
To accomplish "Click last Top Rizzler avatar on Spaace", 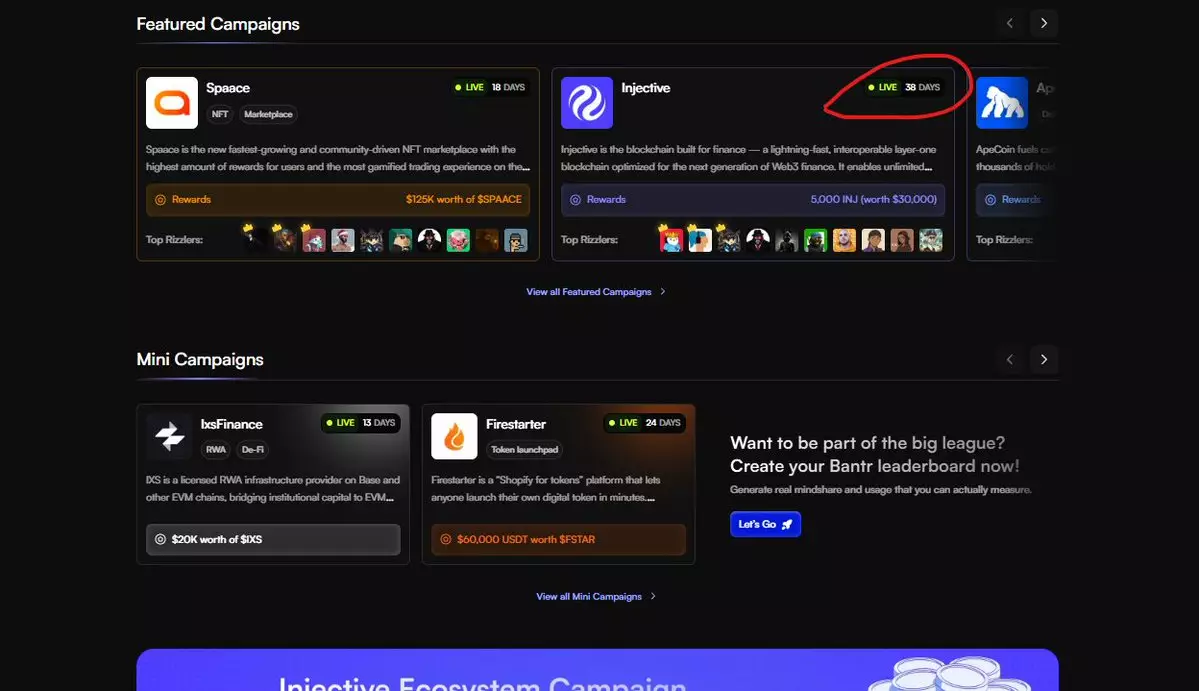I will point(515,240).
